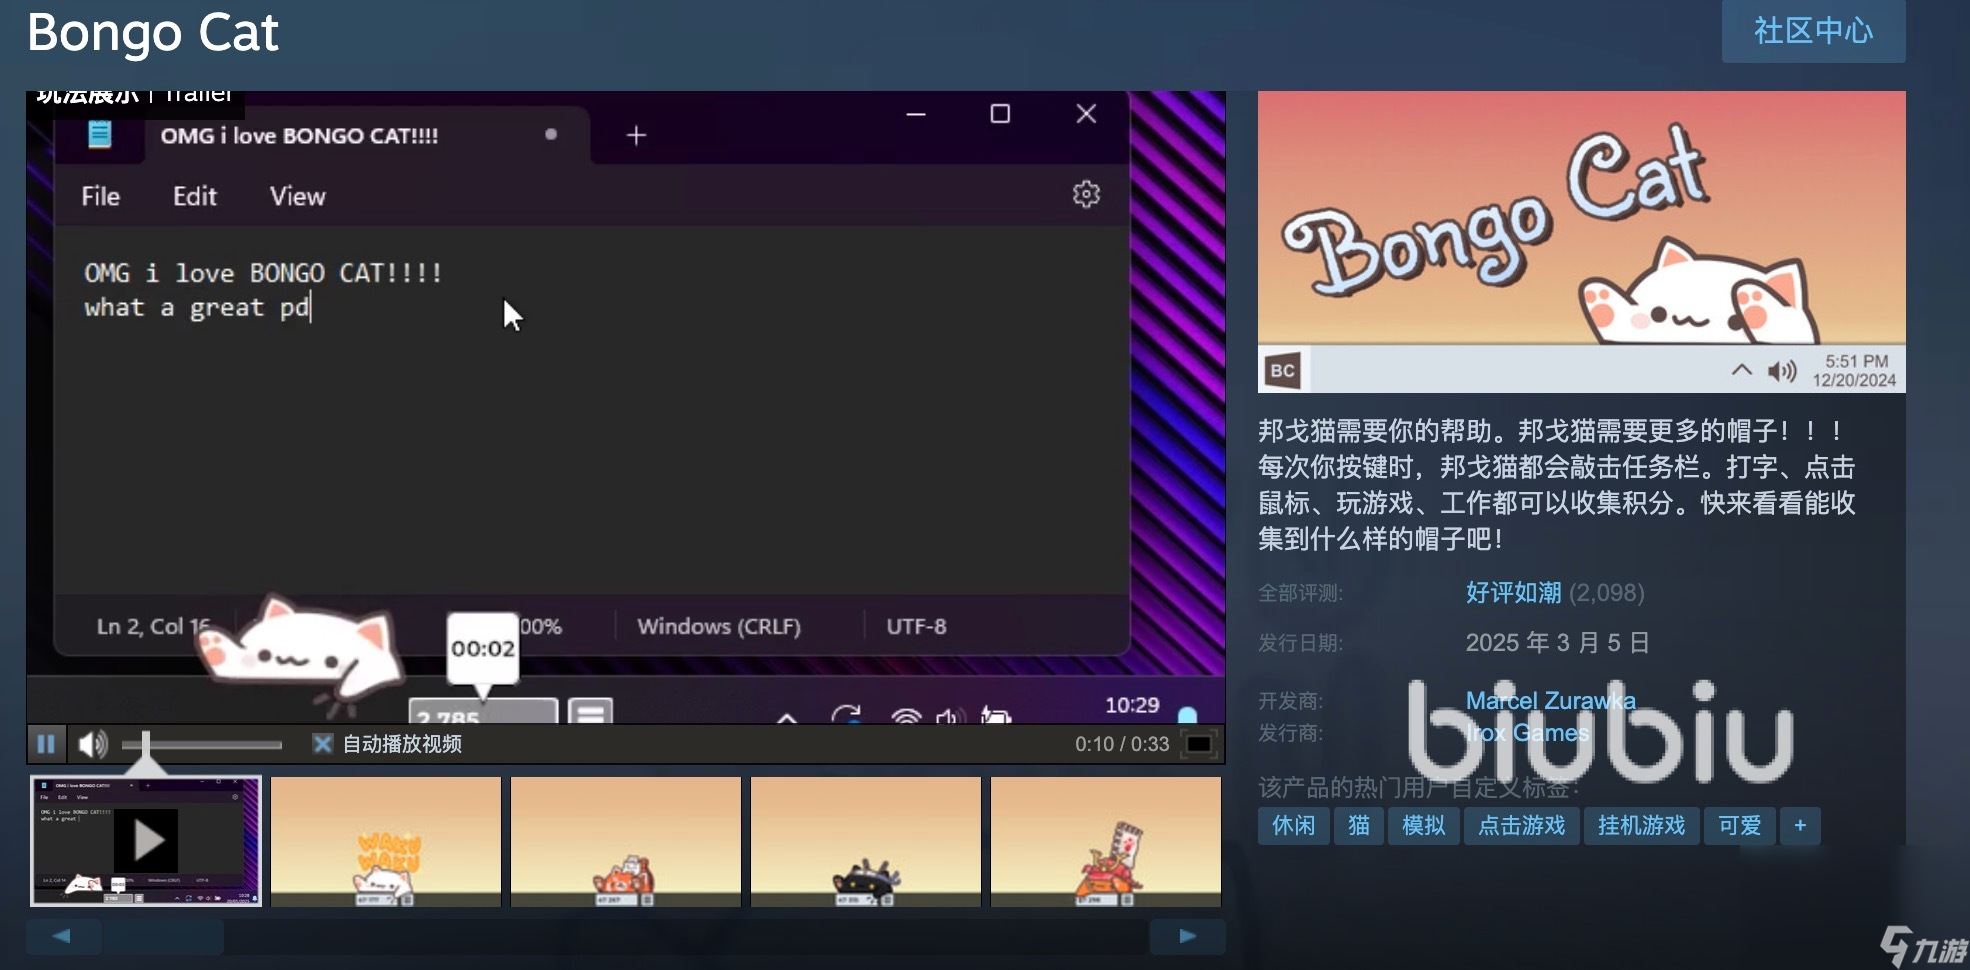
Task: Click the speaker icon in header image tray
Action: [x=1782, y=372]
